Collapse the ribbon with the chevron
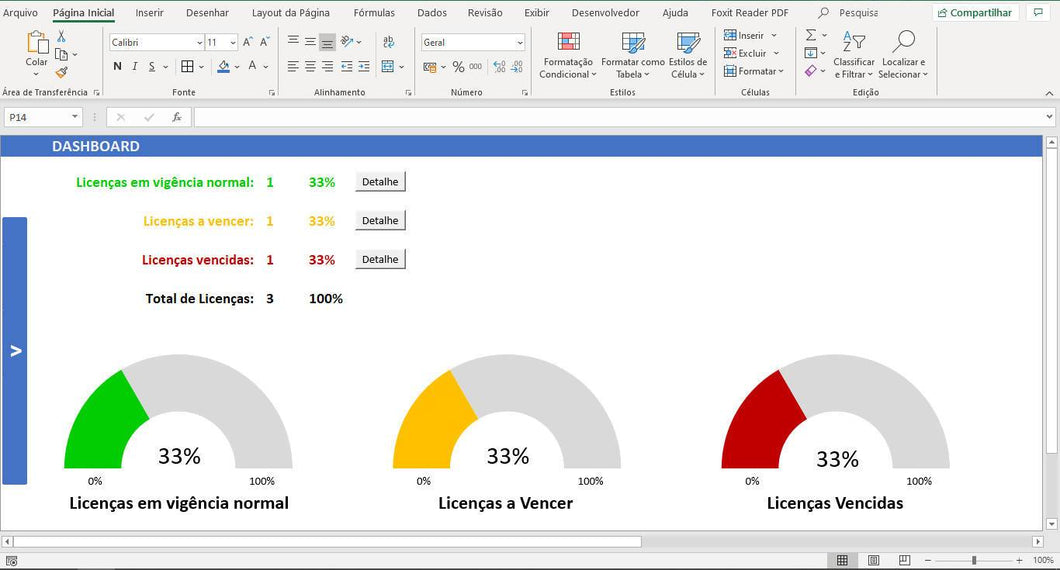 click(x=1049, y=93)
